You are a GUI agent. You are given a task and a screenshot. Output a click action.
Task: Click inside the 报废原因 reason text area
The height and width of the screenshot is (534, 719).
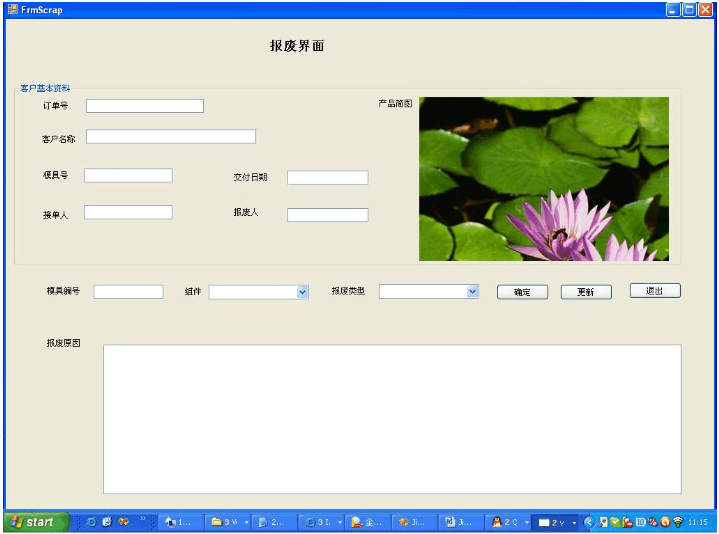click(x=392, y=418)
